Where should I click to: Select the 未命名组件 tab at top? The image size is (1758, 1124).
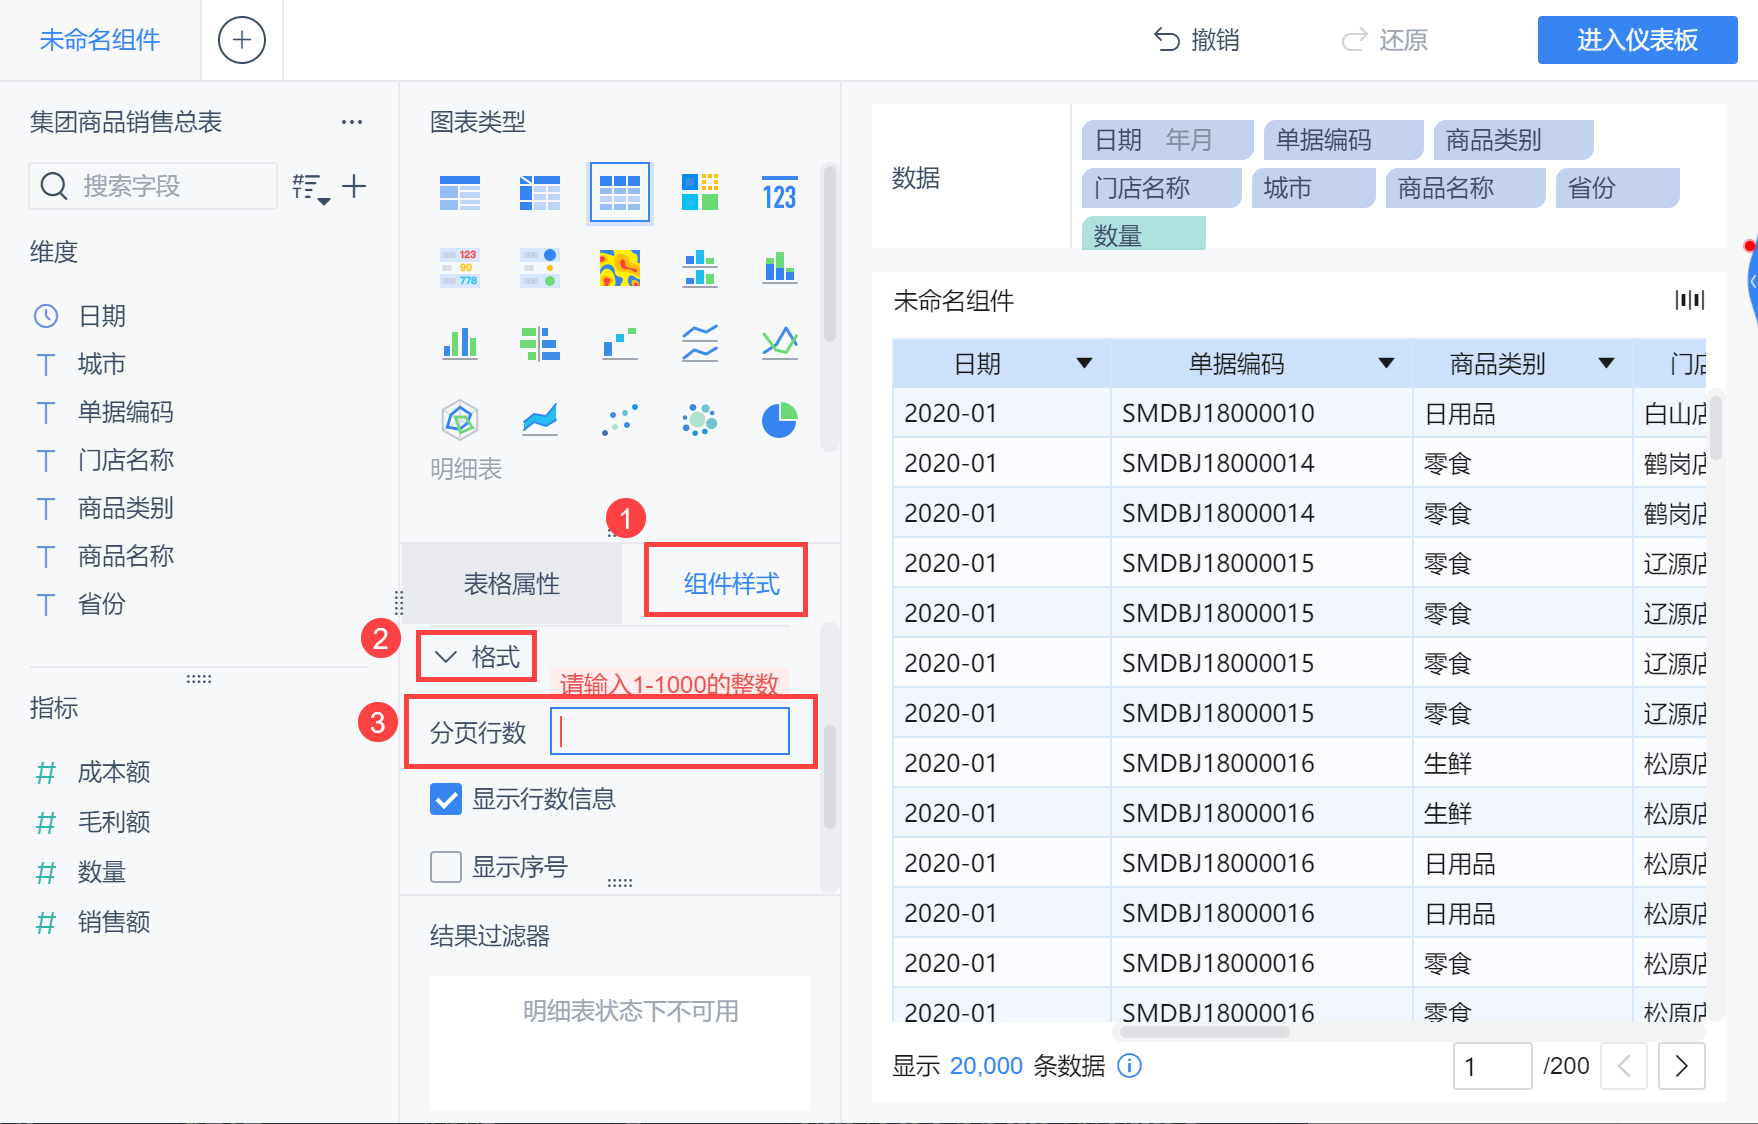100,40
